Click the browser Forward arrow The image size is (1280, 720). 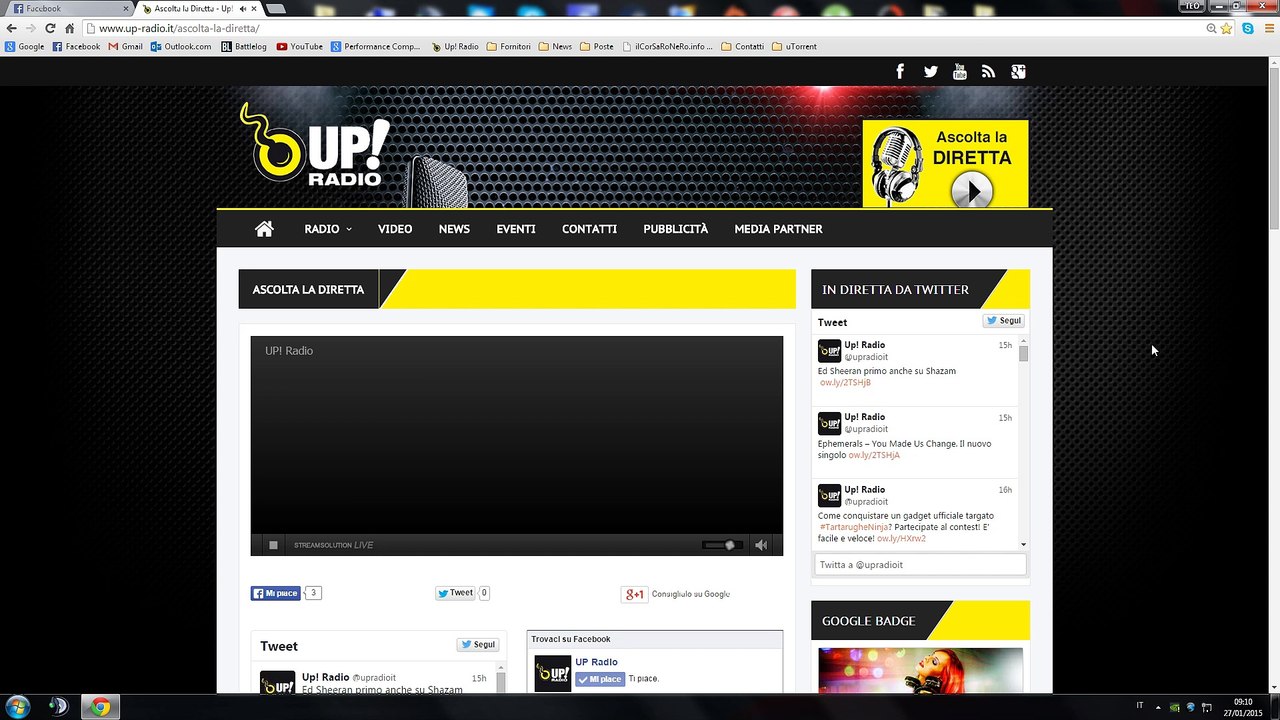[x=31, y=29]
